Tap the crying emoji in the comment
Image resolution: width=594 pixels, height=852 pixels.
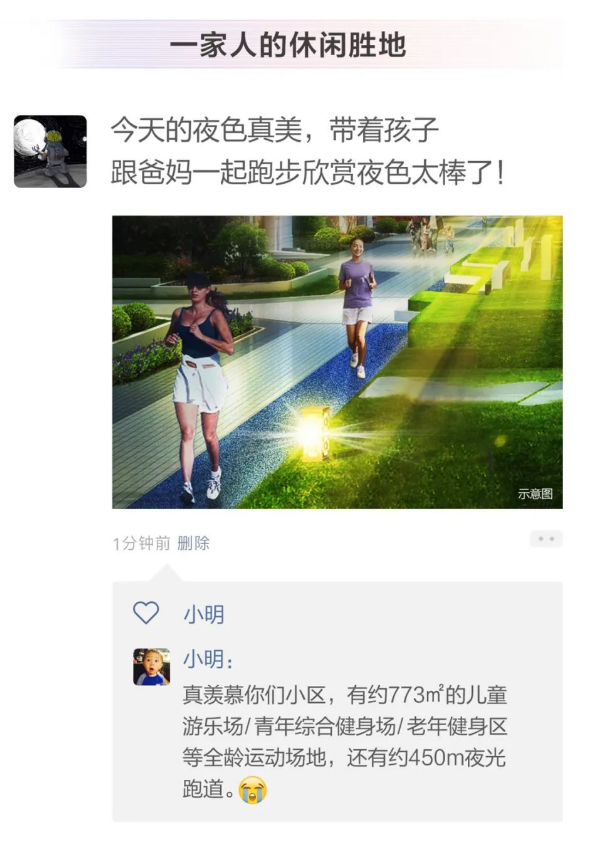pos(252,790)
